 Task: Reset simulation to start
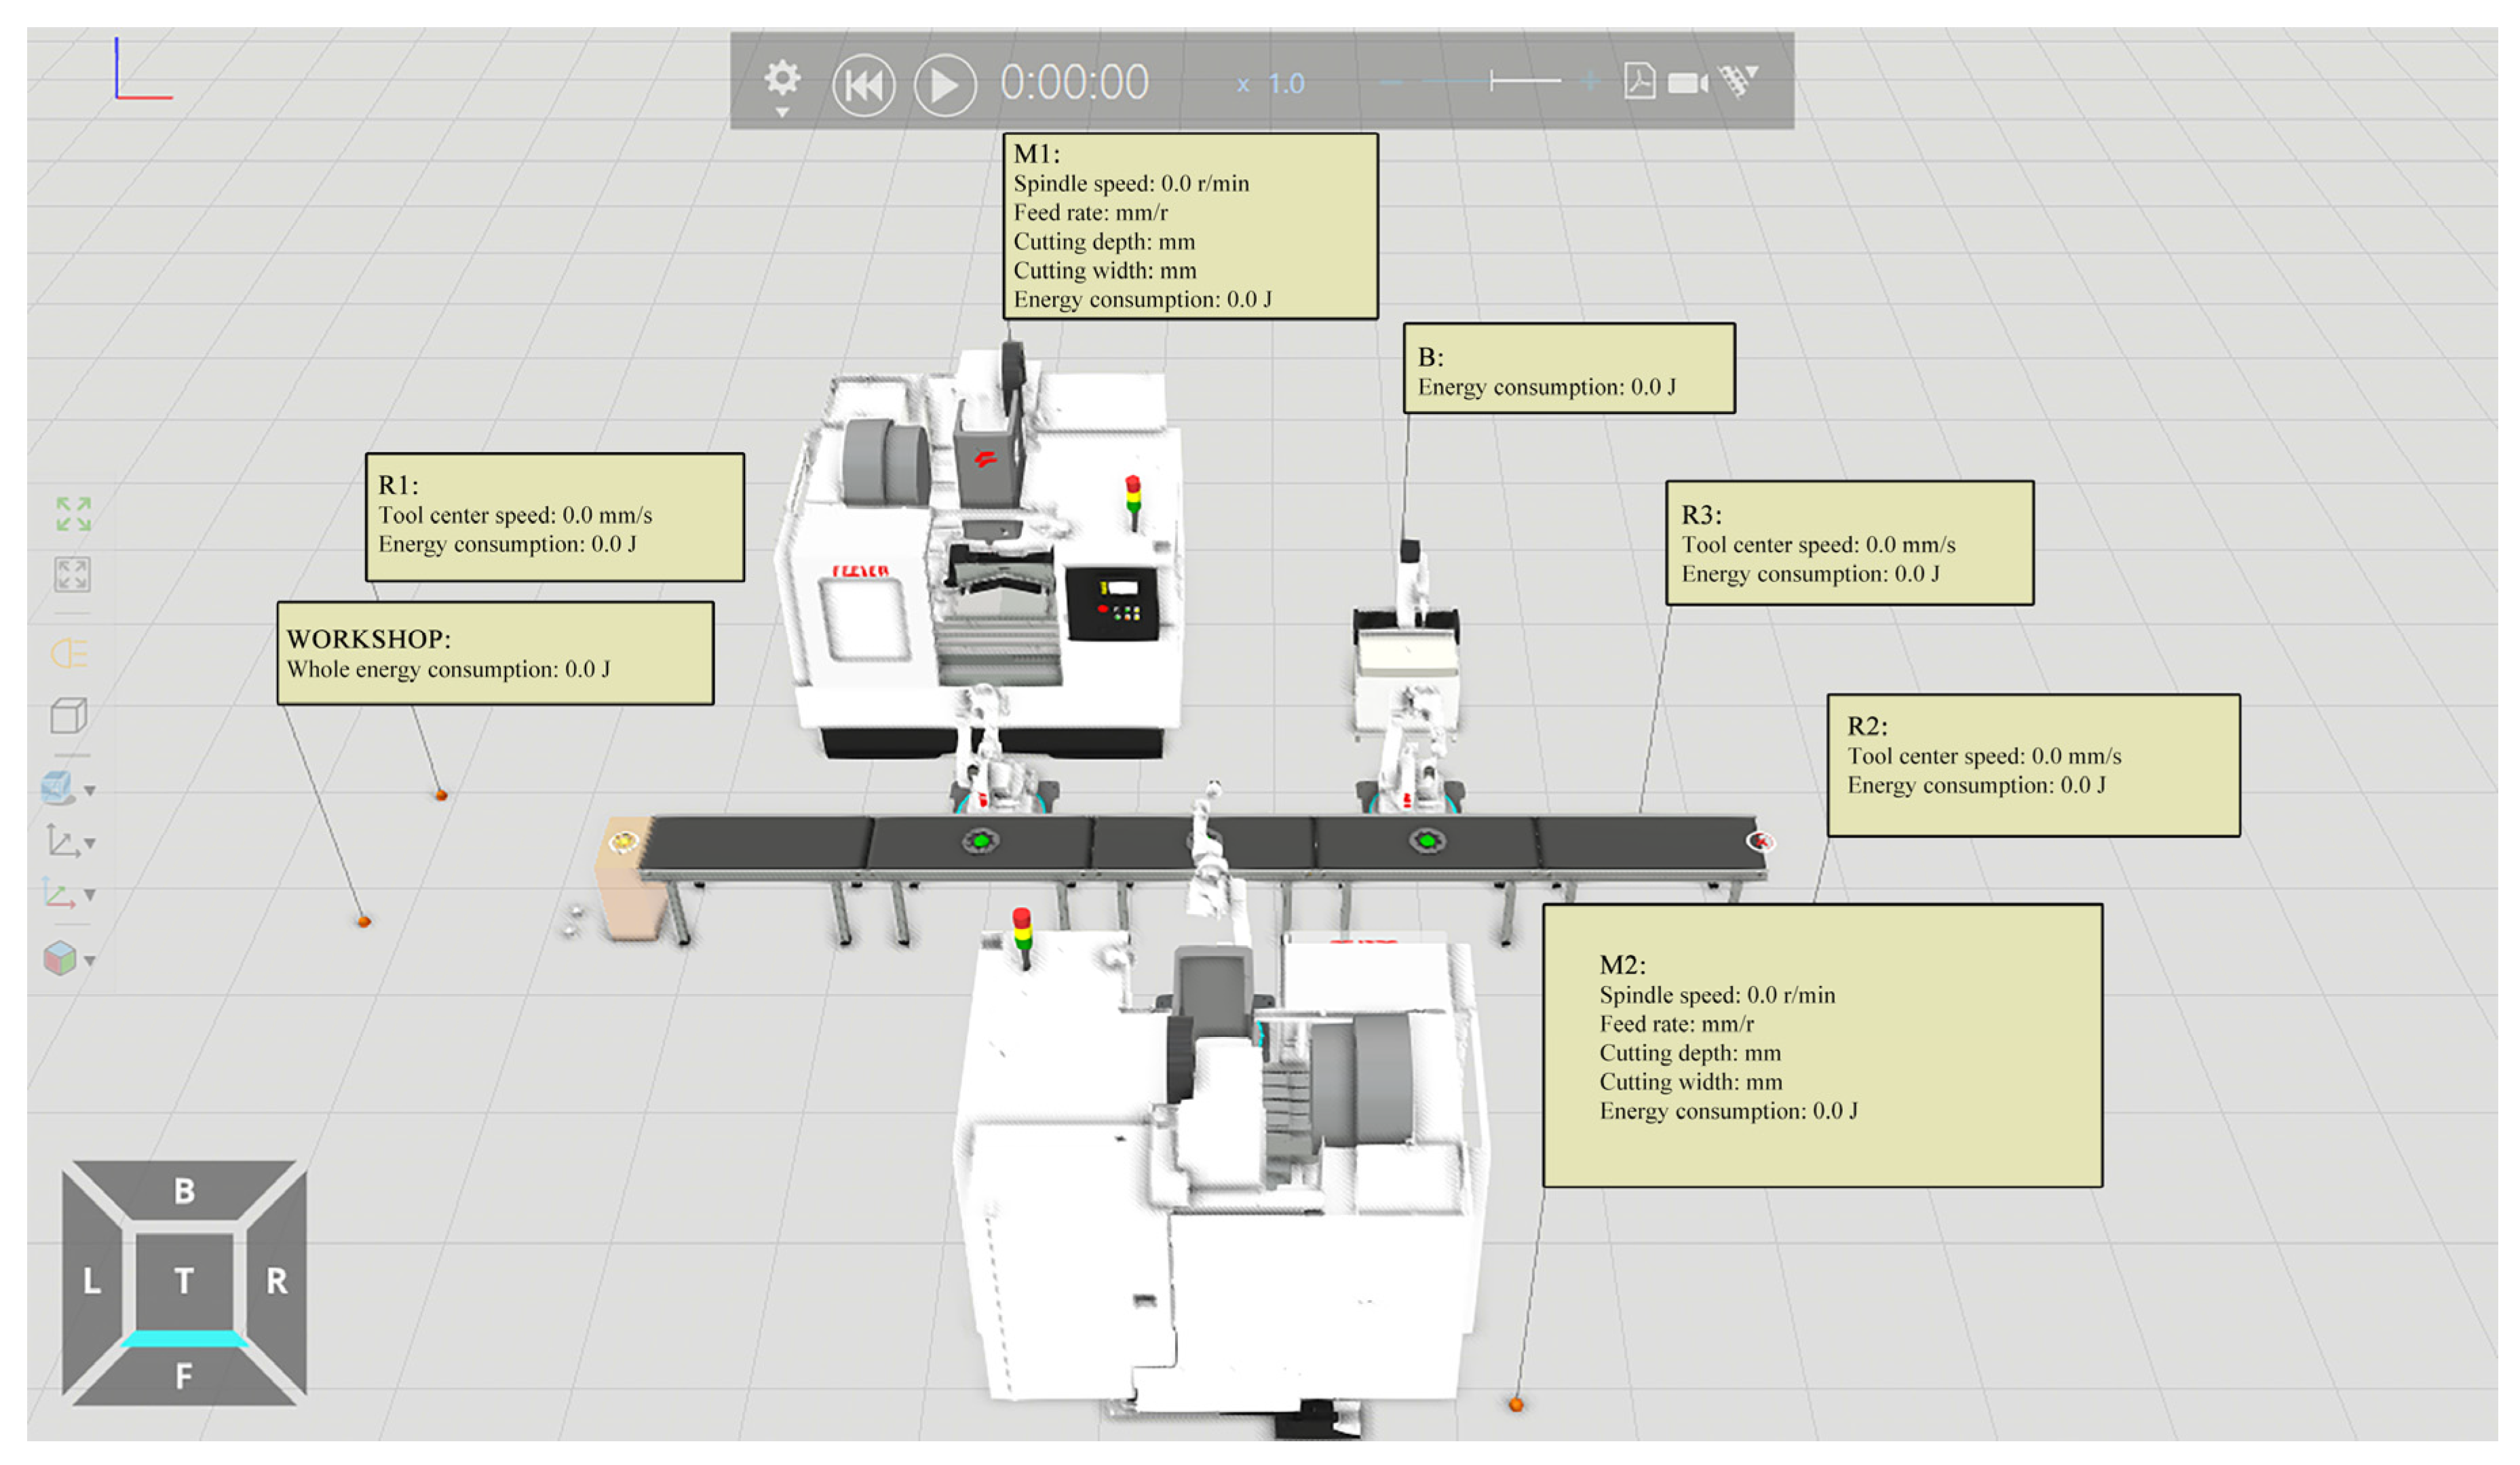click(863, 85)
